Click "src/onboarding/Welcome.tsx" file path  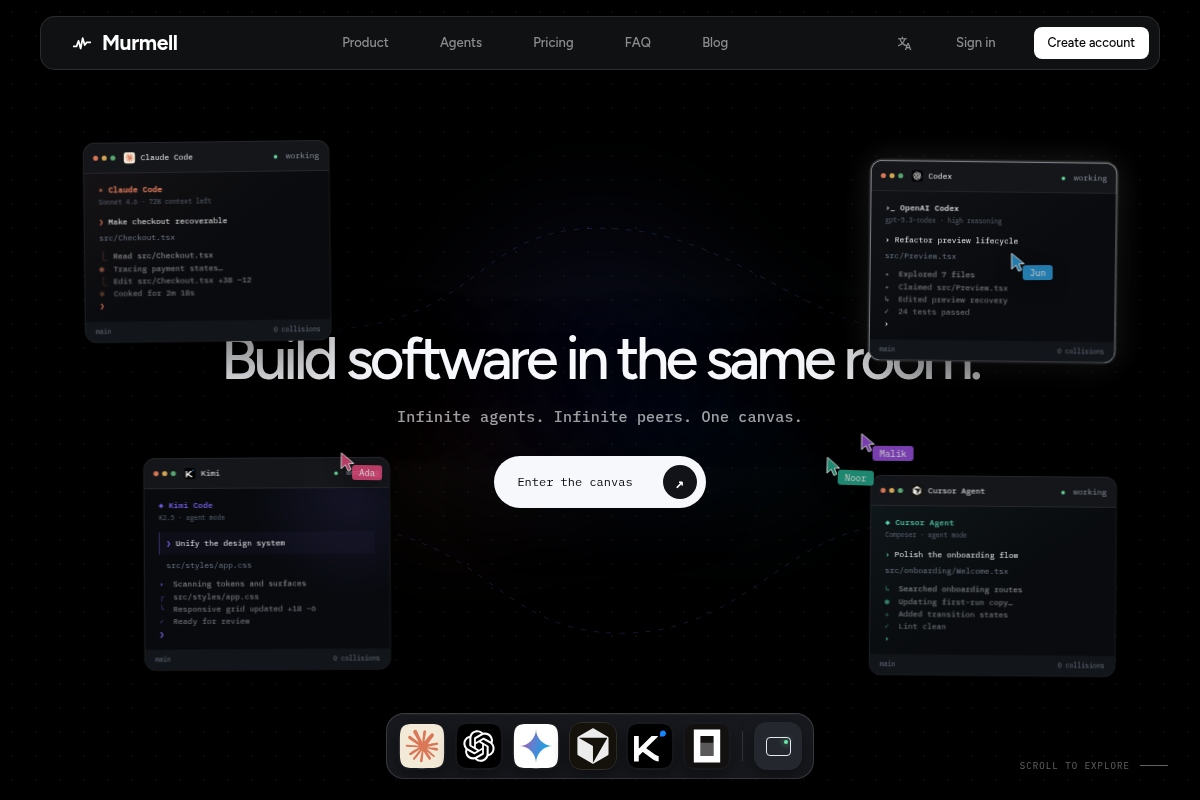click(x=948, y=571)
